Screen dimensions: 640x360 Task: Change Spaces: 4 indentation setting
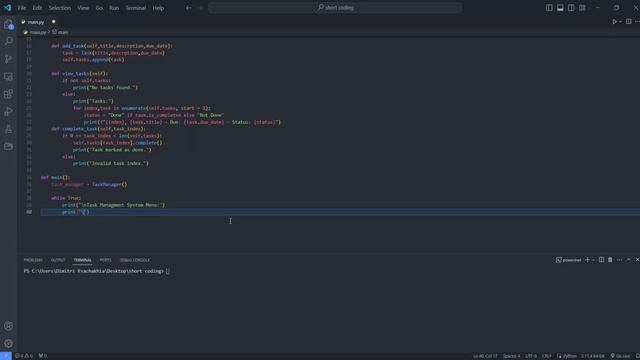511,356
